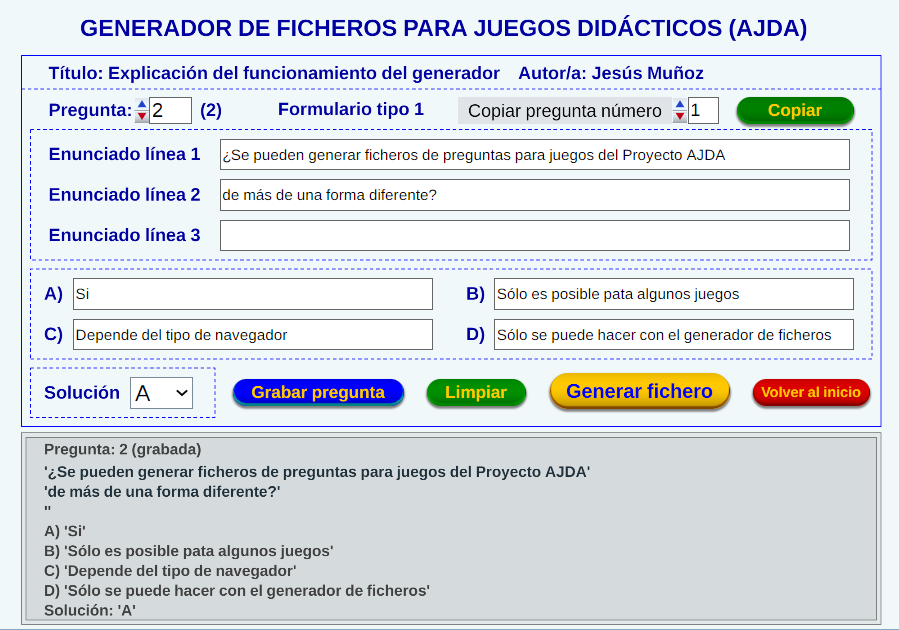Click the answer option B text field
The height and width of the screenshot is (630, 899).
pos(673,294)
